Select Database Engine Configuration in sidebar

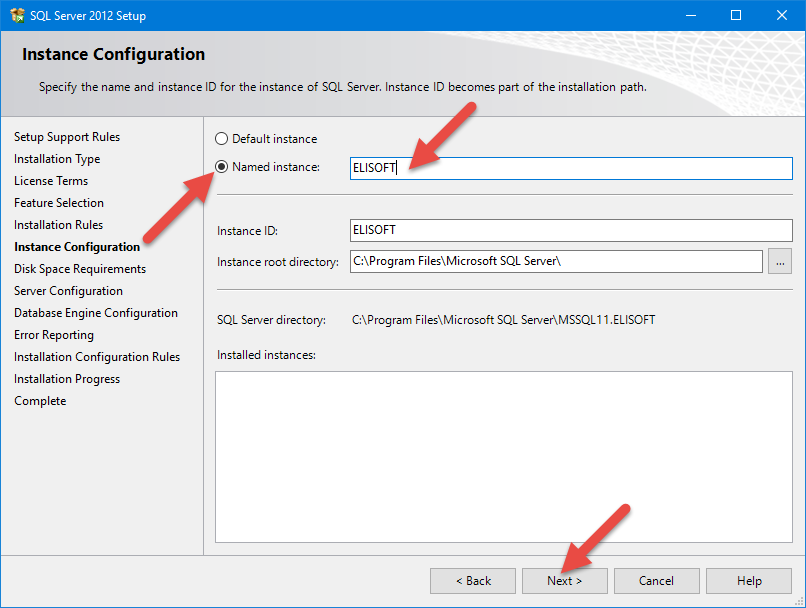click(x=96, y=313)
